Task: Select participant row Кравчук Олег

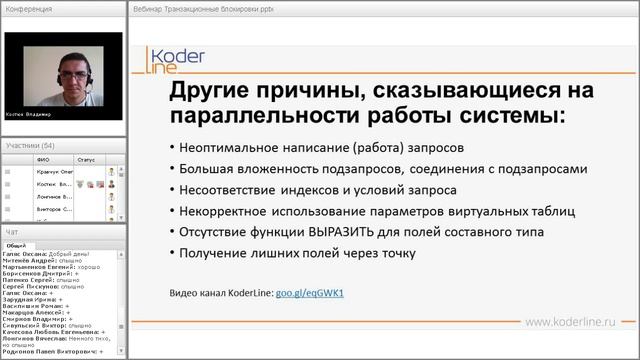Action: point(60,172)
